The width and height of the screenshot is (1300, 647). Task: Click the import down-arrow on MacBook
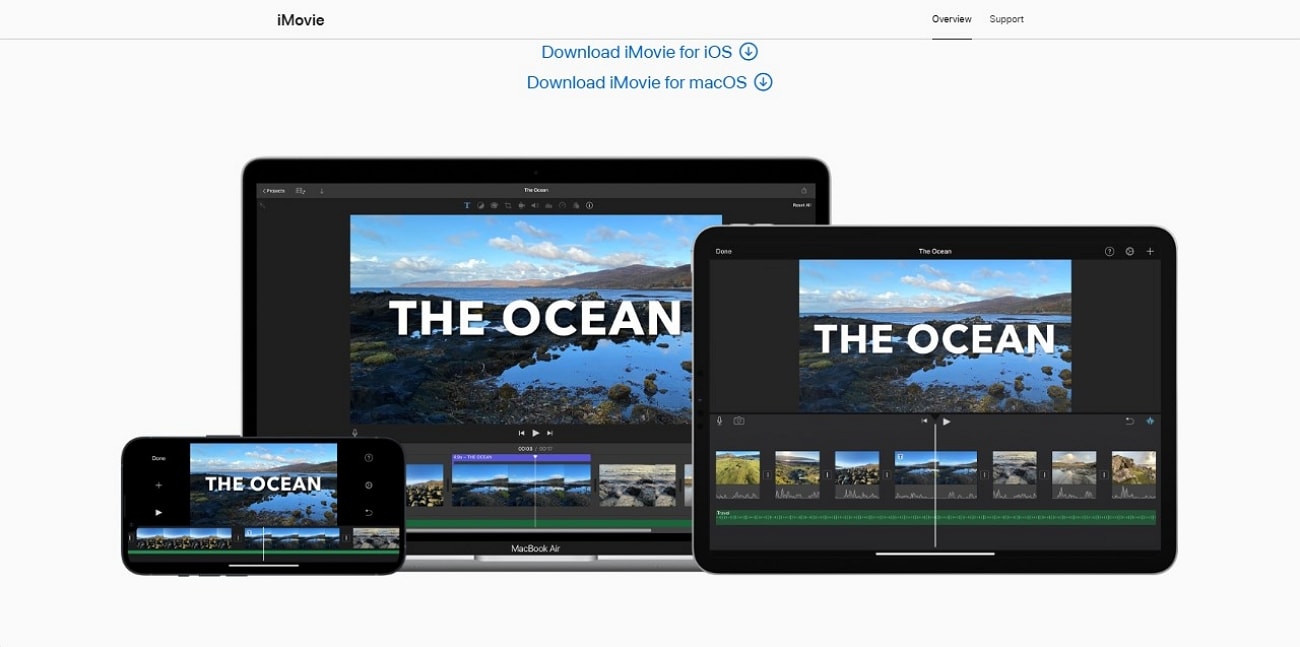[x=321, y=190]
